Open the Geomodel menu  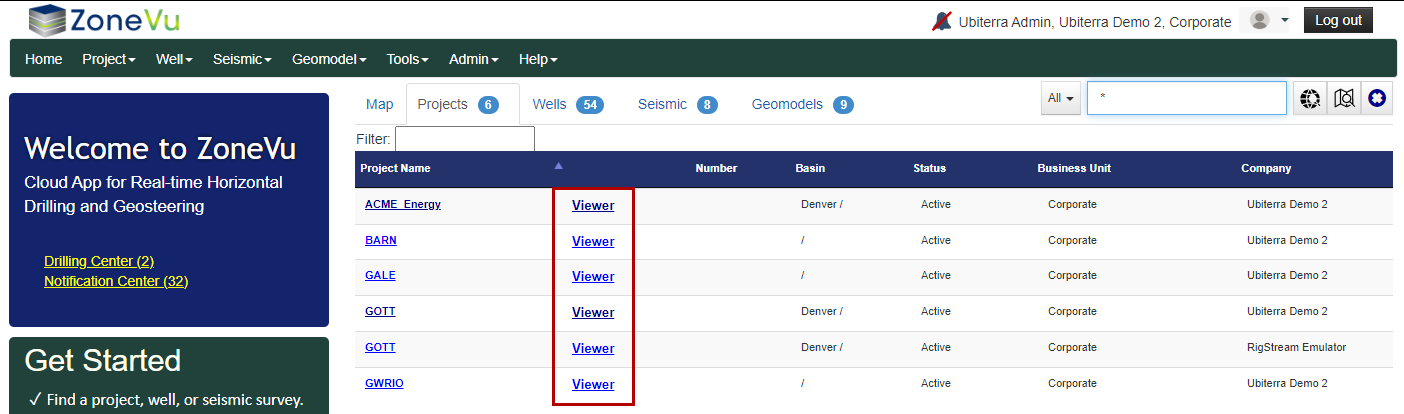tap(329, 59)
